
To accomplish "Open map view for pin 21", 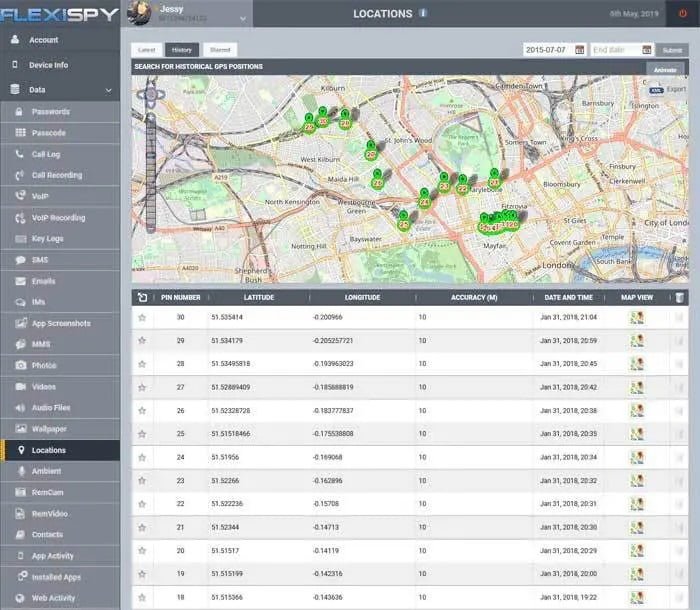I will point(637,527).
